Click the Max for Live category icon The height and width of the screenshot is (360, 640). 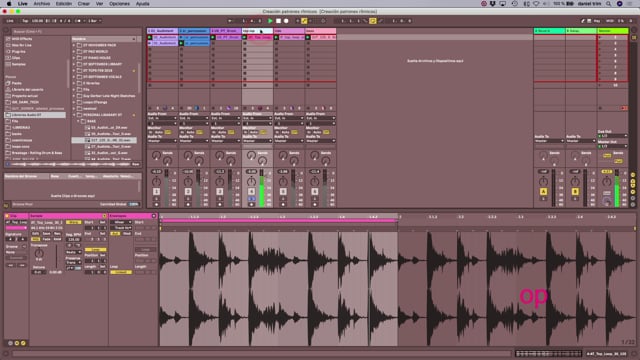[x=8, y=45]
